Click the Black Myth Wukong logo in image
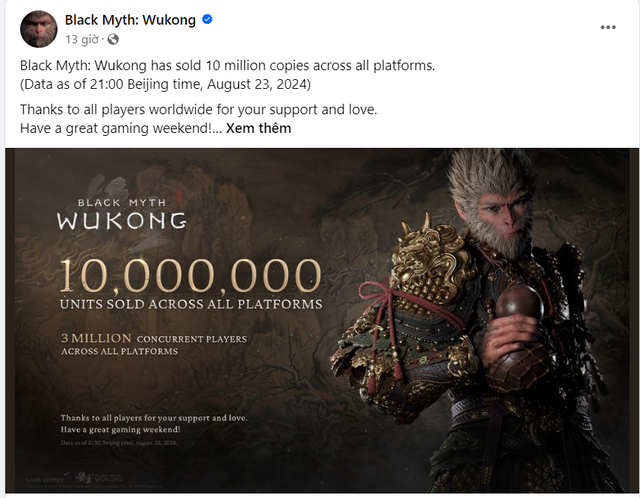Image resolution: width=640 pixels, height=498 pixels. [121, 211]
